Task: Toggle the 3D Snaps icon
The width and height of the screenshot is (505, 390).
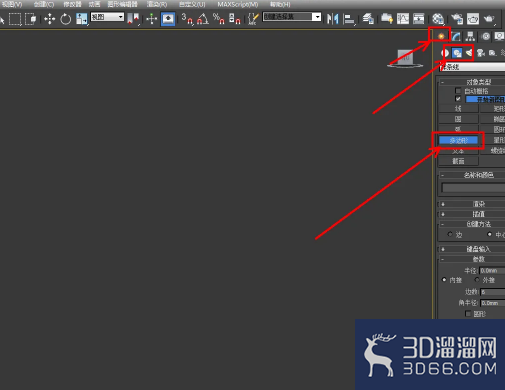Action: pyautogui.click(x=187, y=19)
